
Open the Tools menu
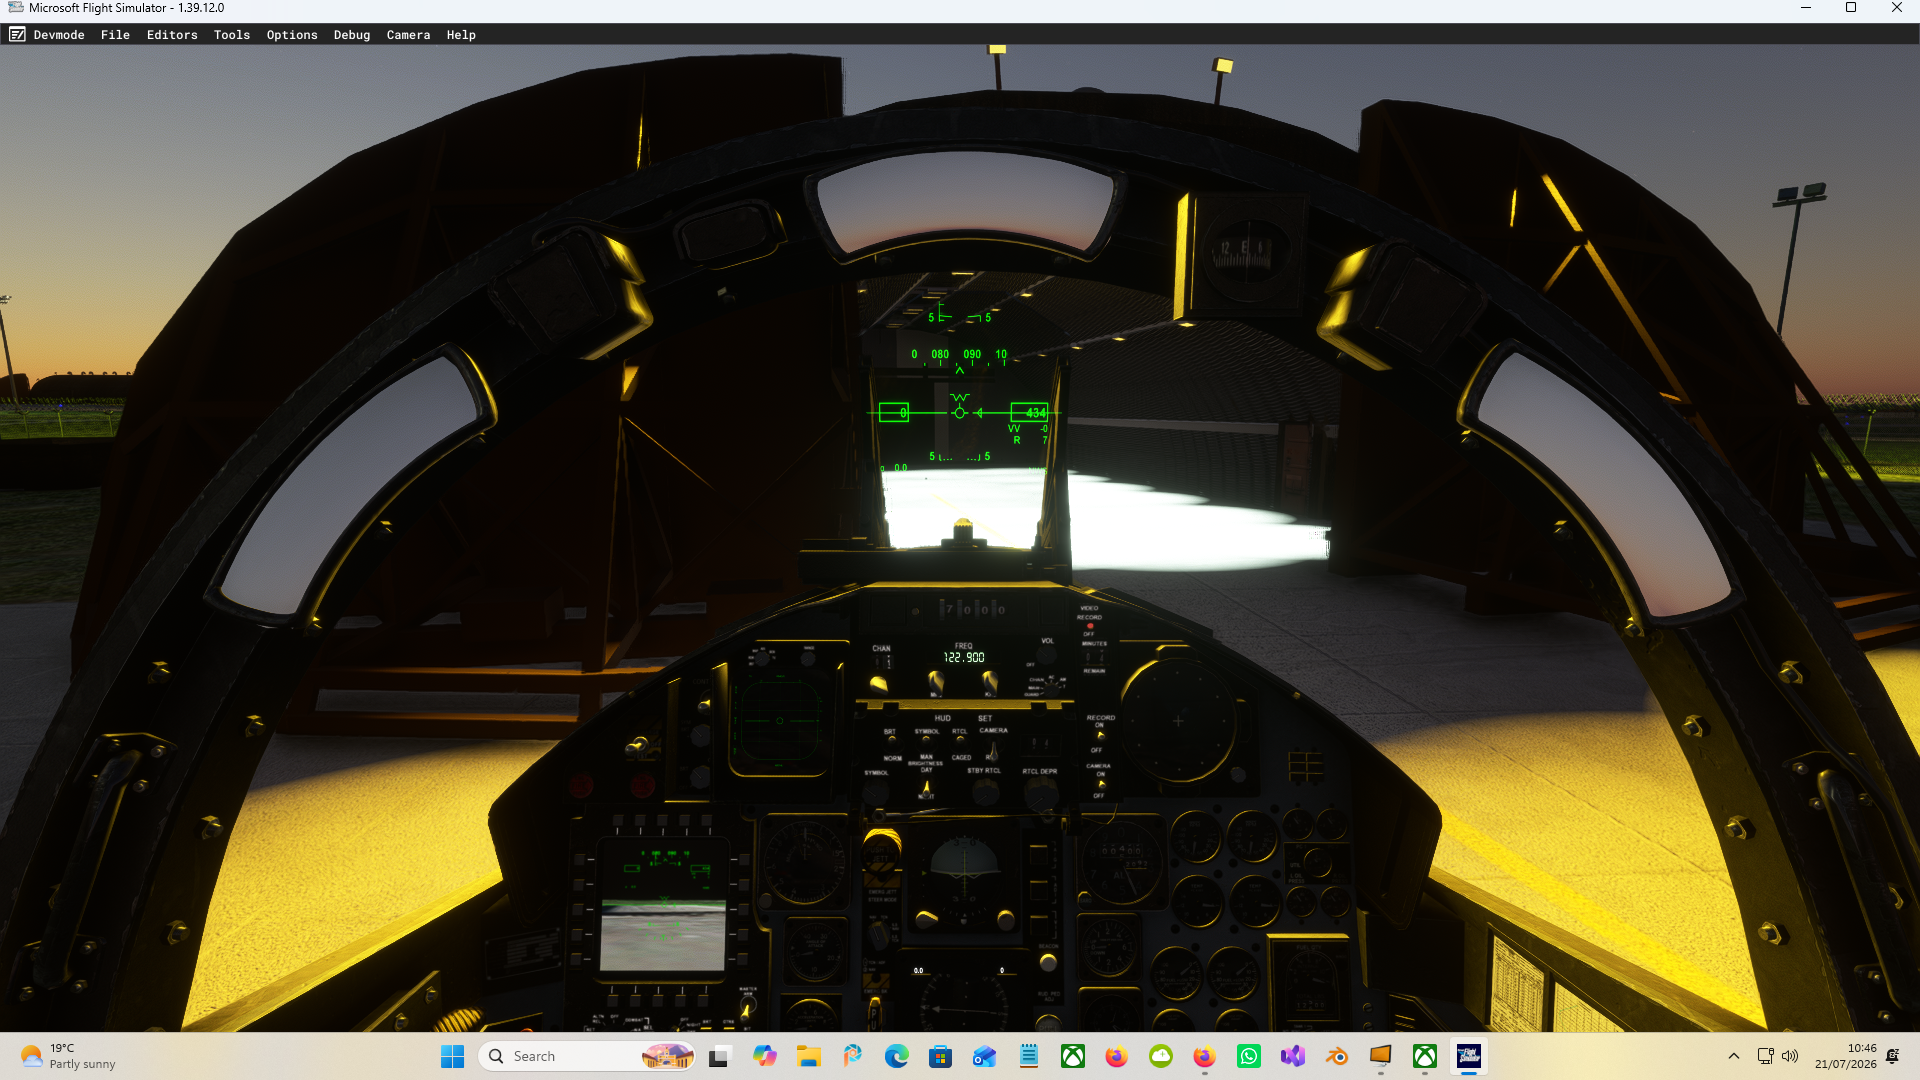pos(232,34)
